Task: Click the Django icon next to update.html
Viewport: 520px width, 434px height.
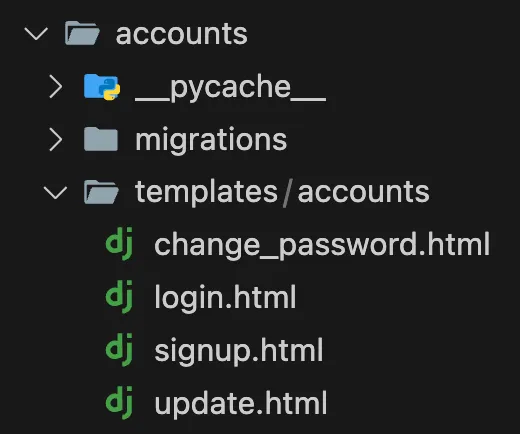Action: (119, 403)
